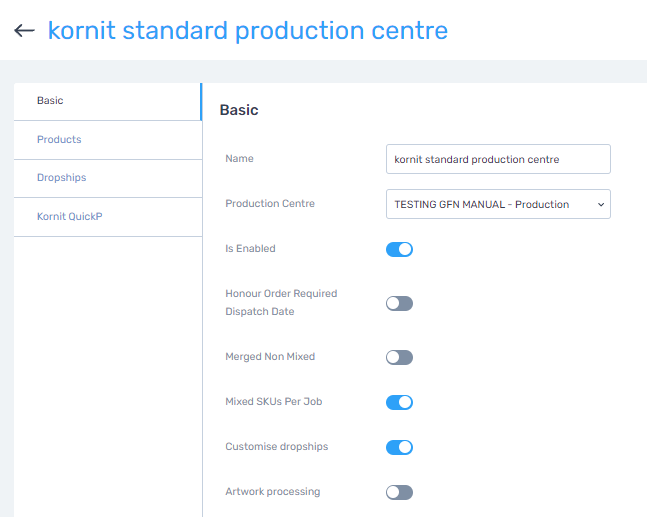Select the Basic tab in sidebar
Screen dimensions: 647x517
108,102
